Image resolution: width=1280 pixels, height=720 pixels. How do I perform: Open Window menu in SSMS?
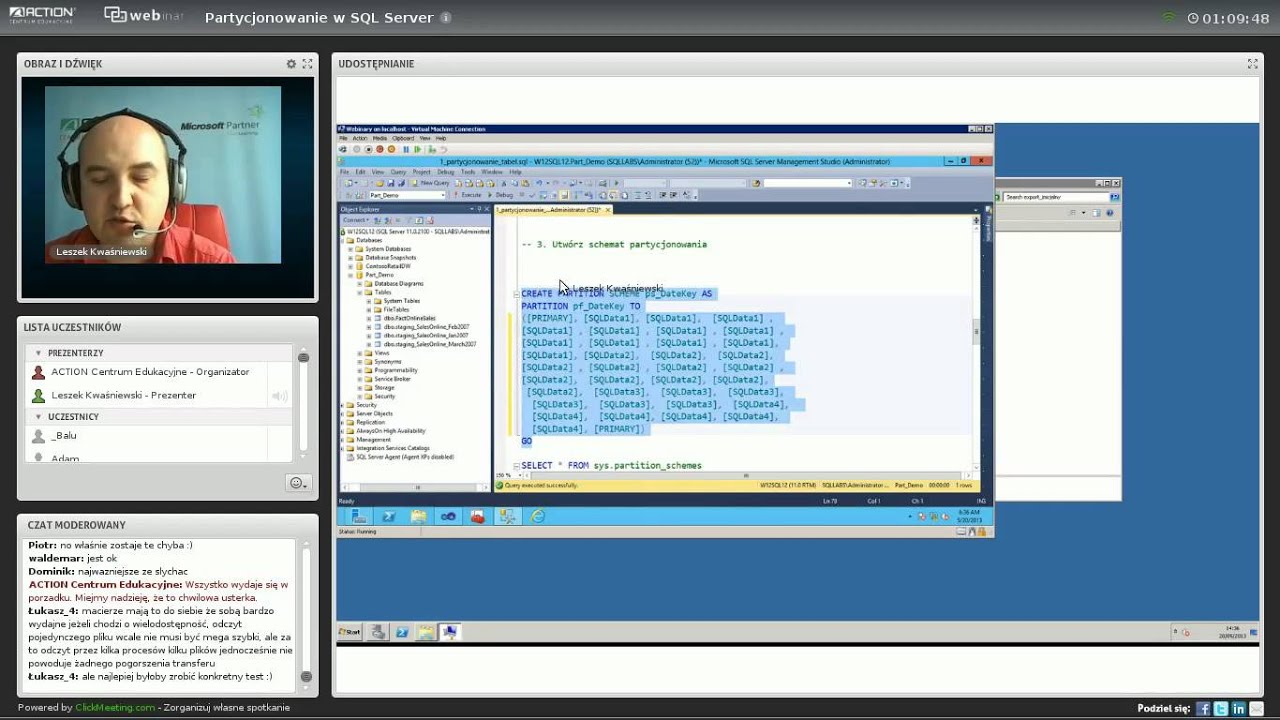492,172
